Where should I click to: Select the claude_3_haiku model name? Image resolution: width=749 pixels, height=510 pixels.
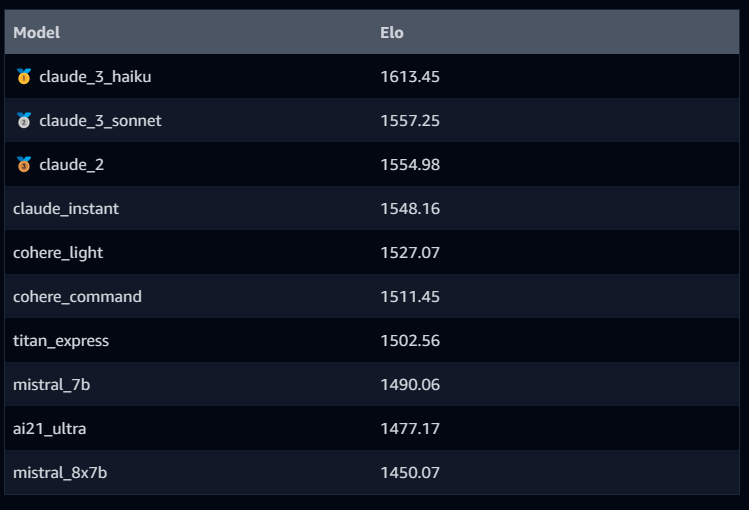(x=95, y=77)
